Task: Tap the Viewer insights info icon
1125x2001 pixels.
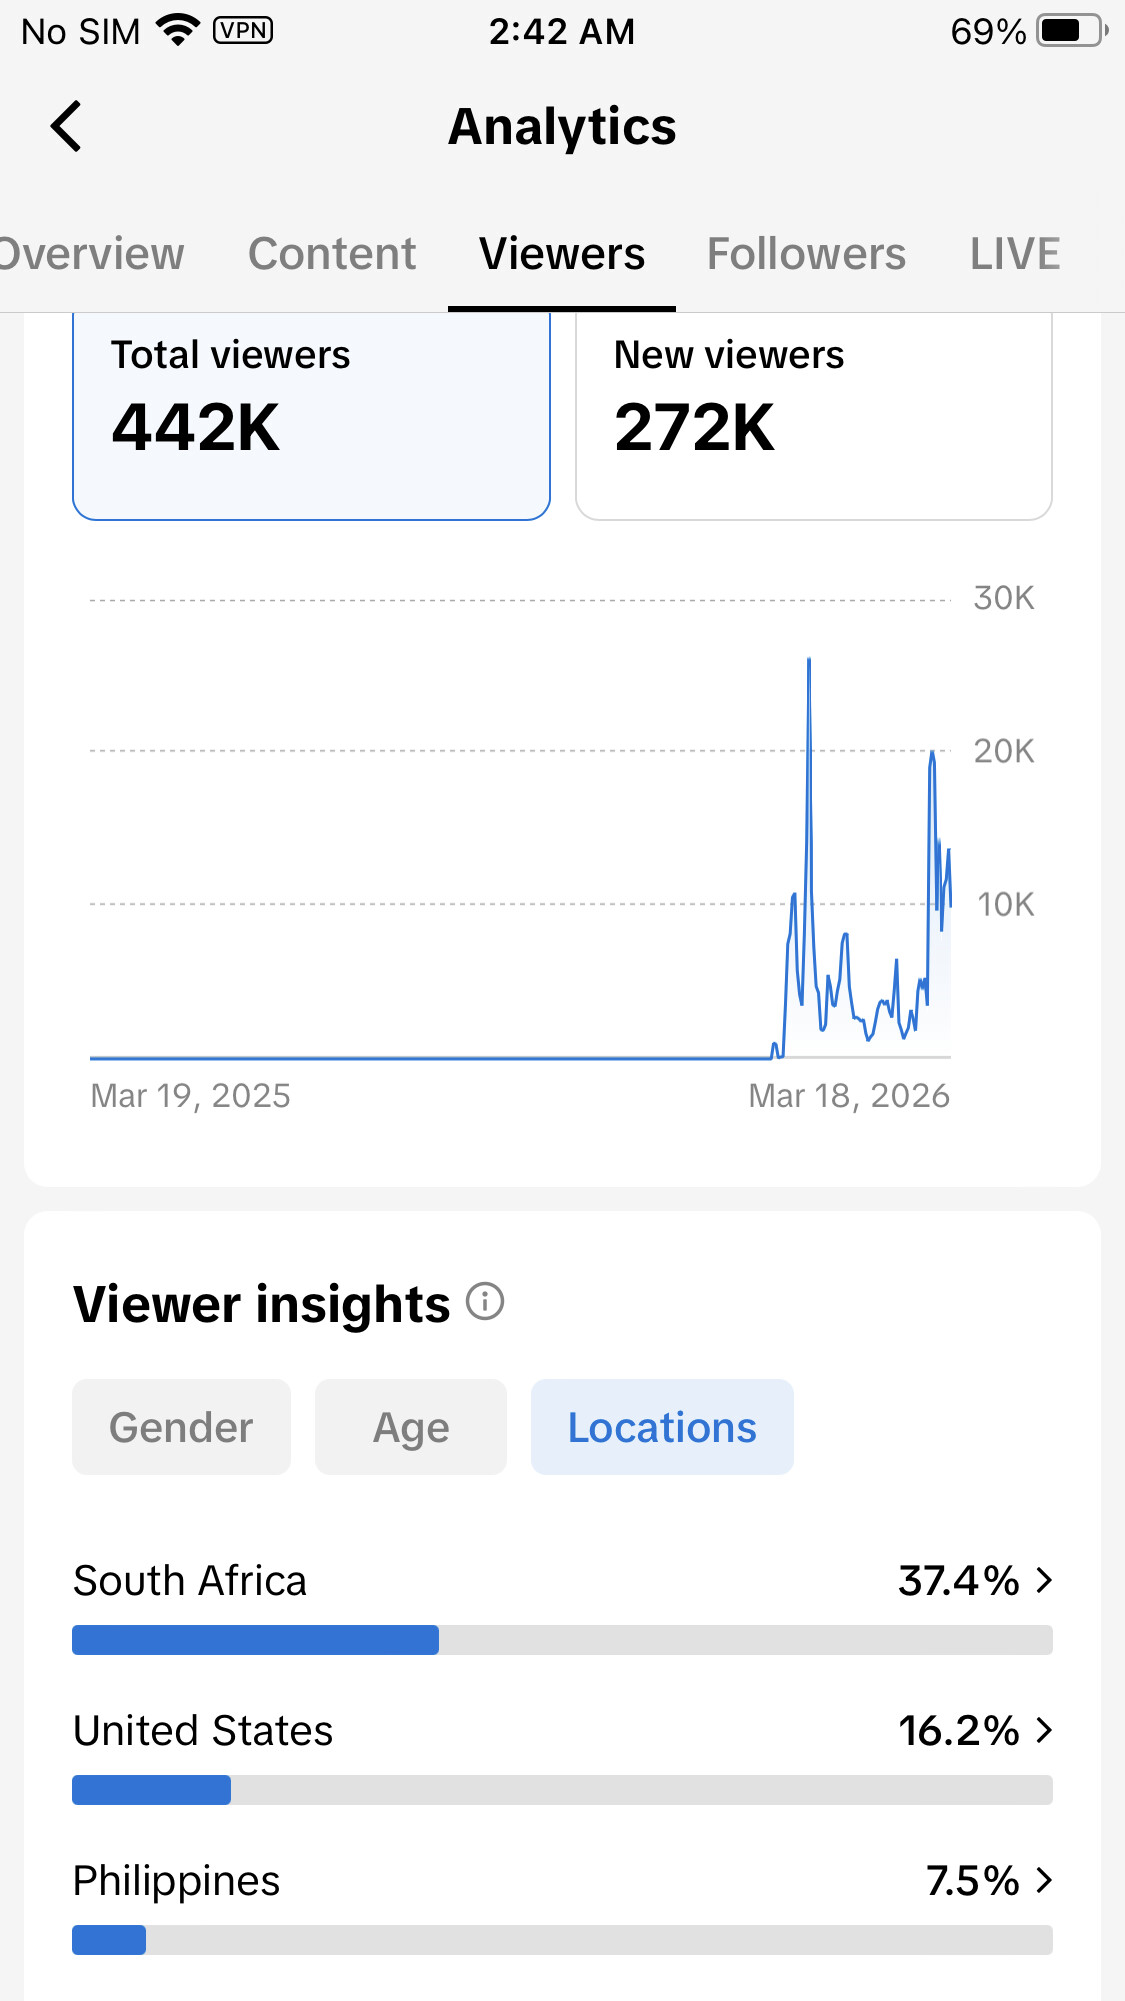Action: coord(485,1302)
